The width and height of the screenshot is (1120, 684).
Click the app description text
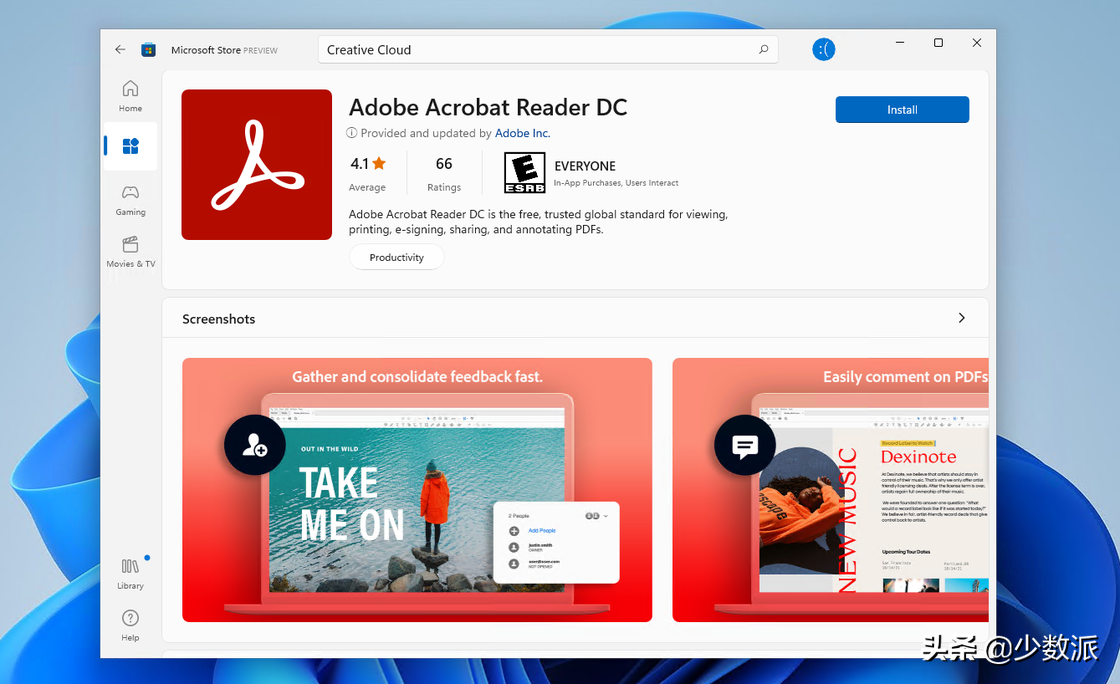[x=538, y=221]
